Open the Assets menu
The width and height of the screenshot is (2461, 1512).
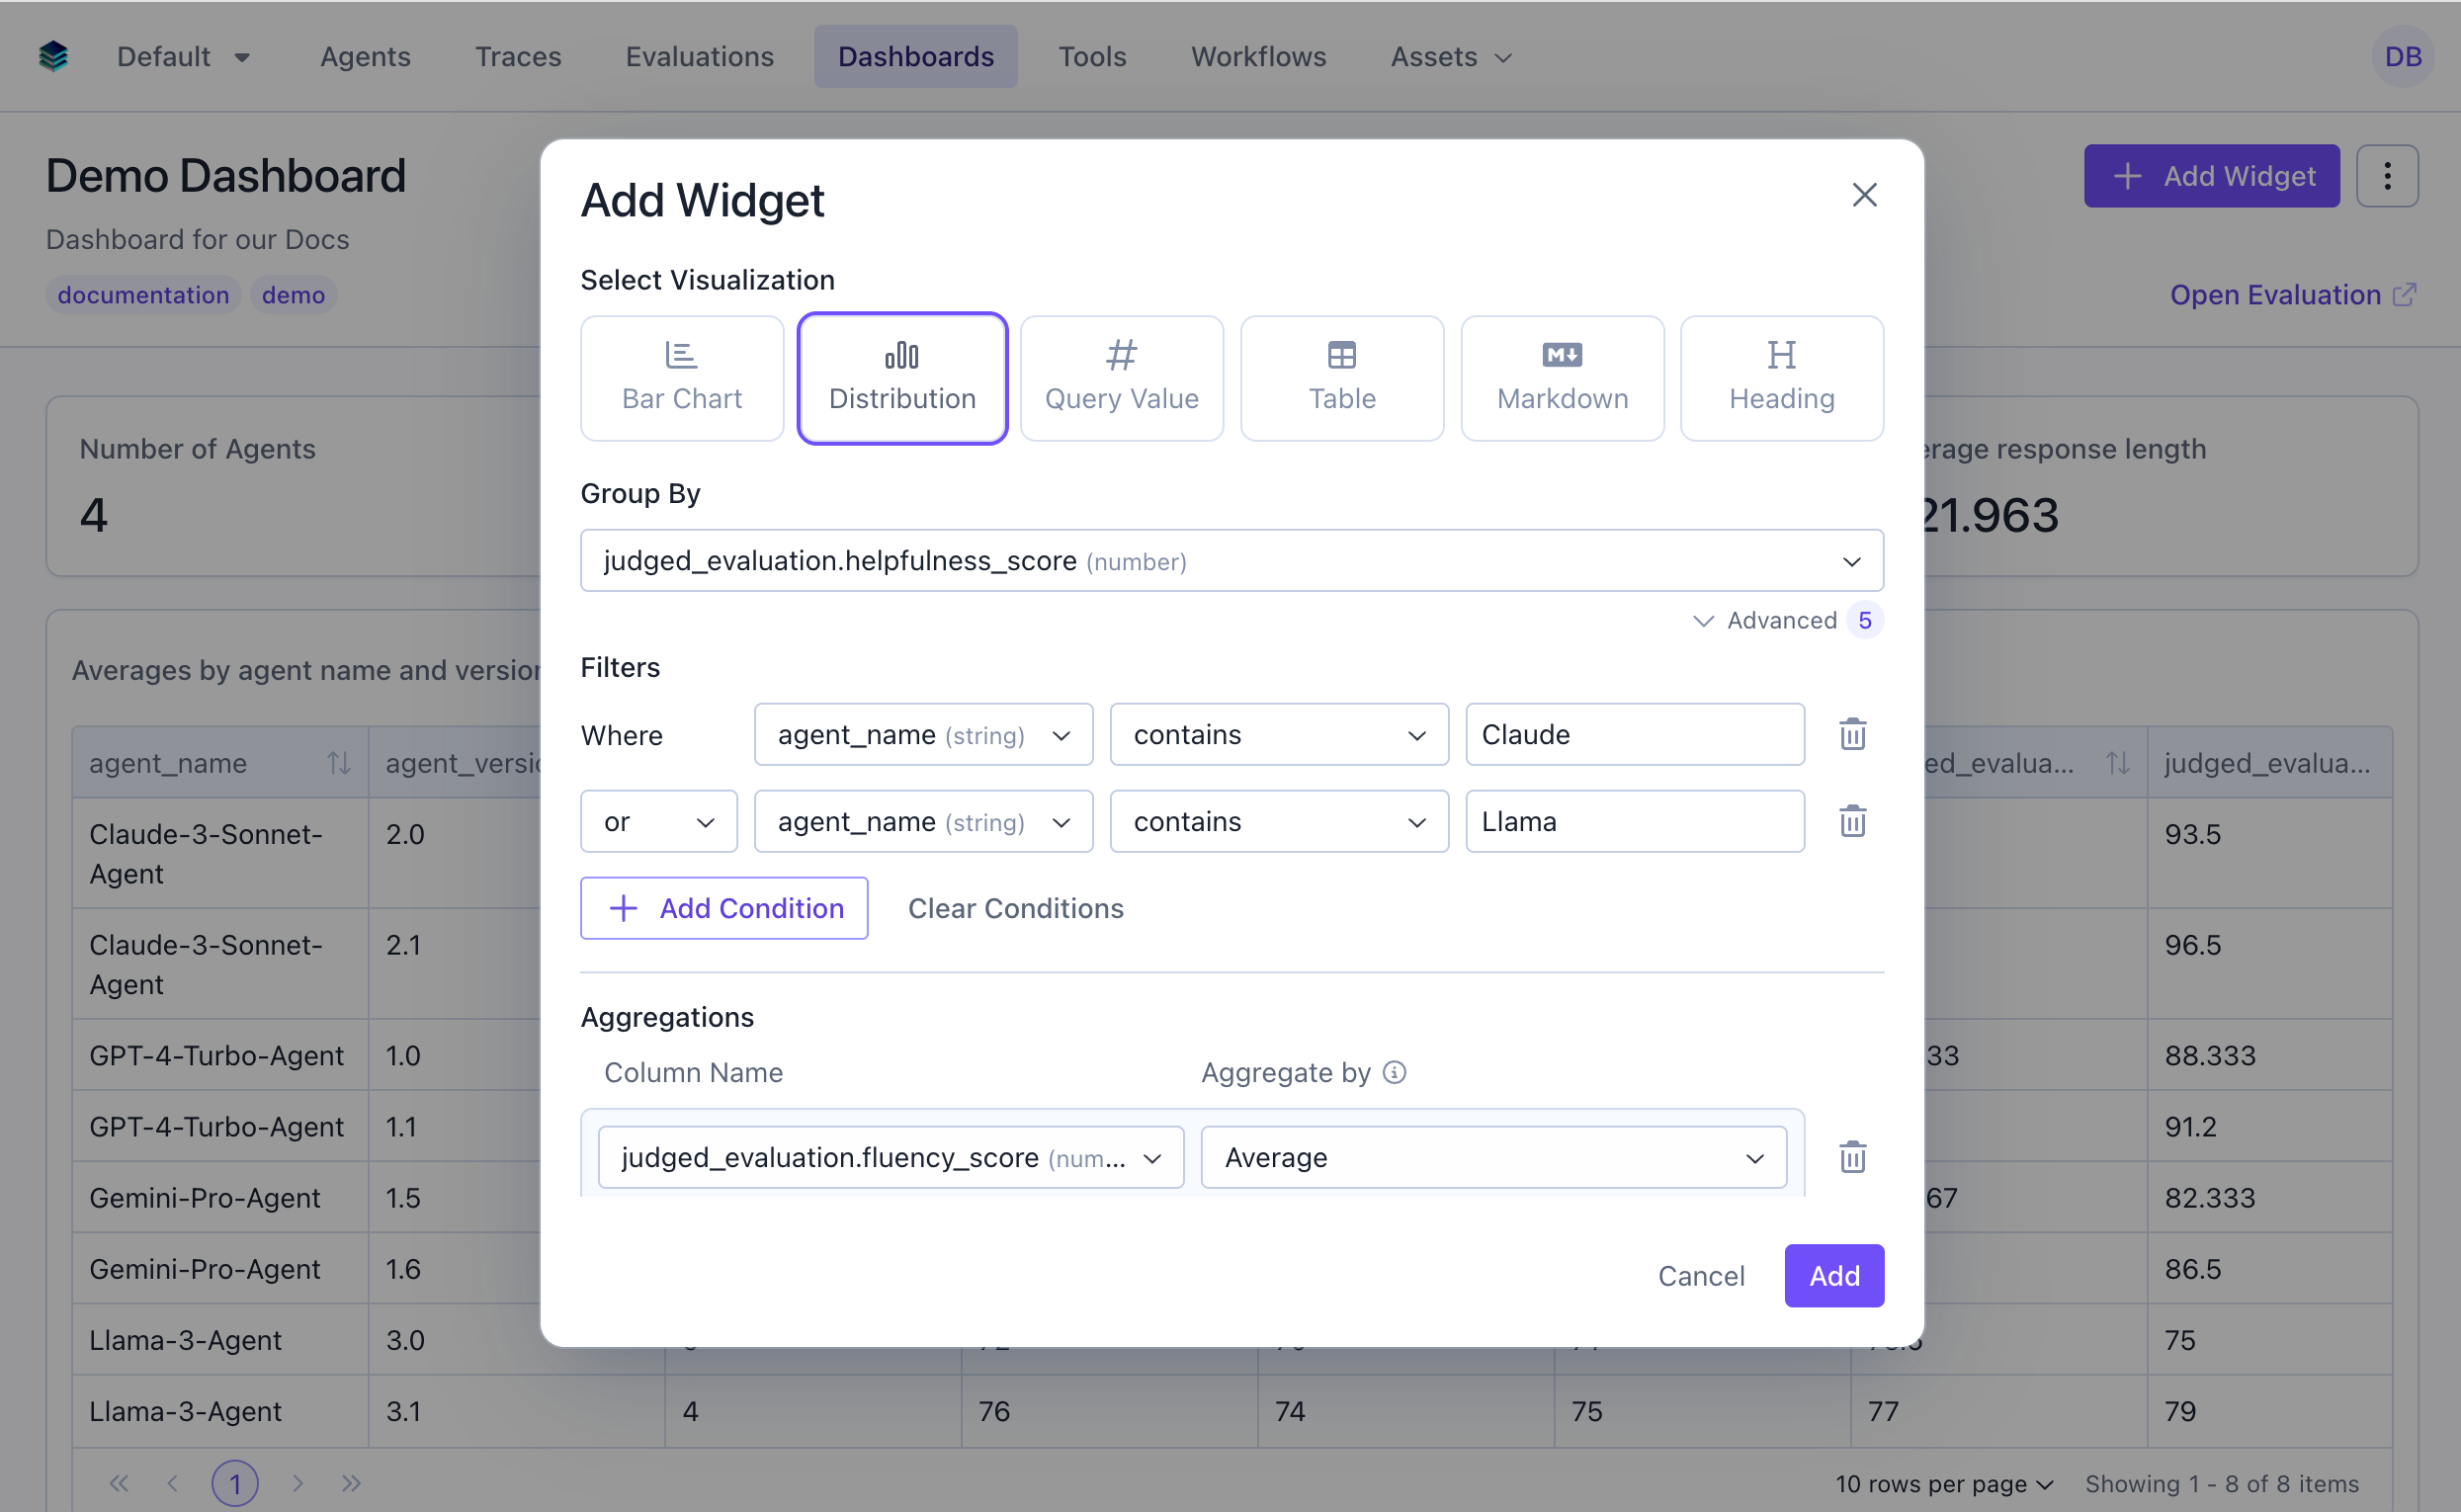[x=1449, y=56]
